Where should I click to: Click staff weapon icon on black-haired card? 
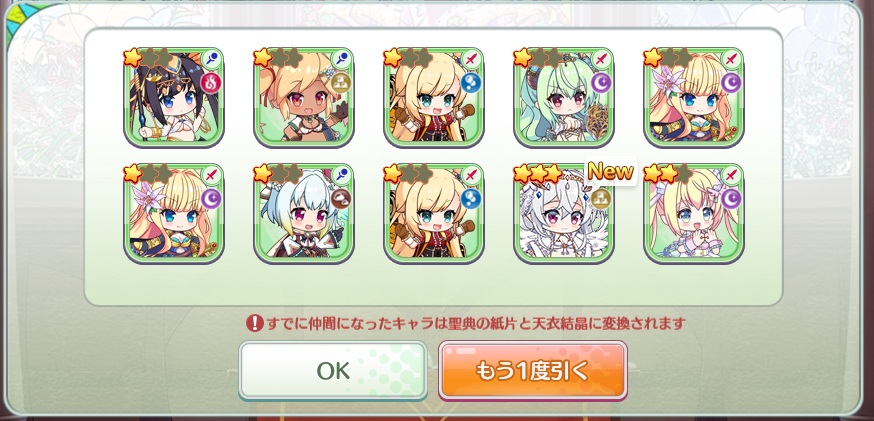tap(212, 58)
